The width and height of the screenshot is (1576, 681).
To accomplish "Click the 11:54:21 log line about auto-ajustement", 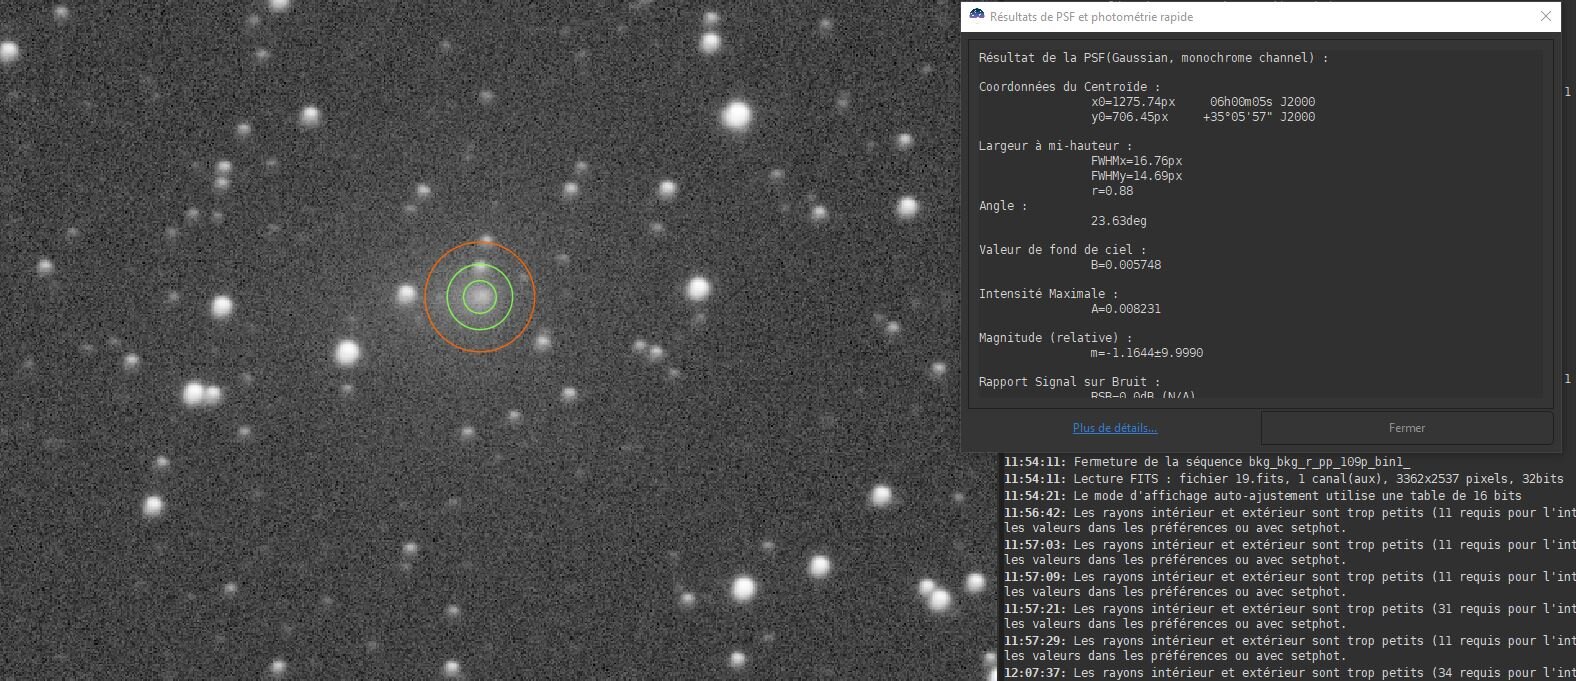I will coord(1263,496).
